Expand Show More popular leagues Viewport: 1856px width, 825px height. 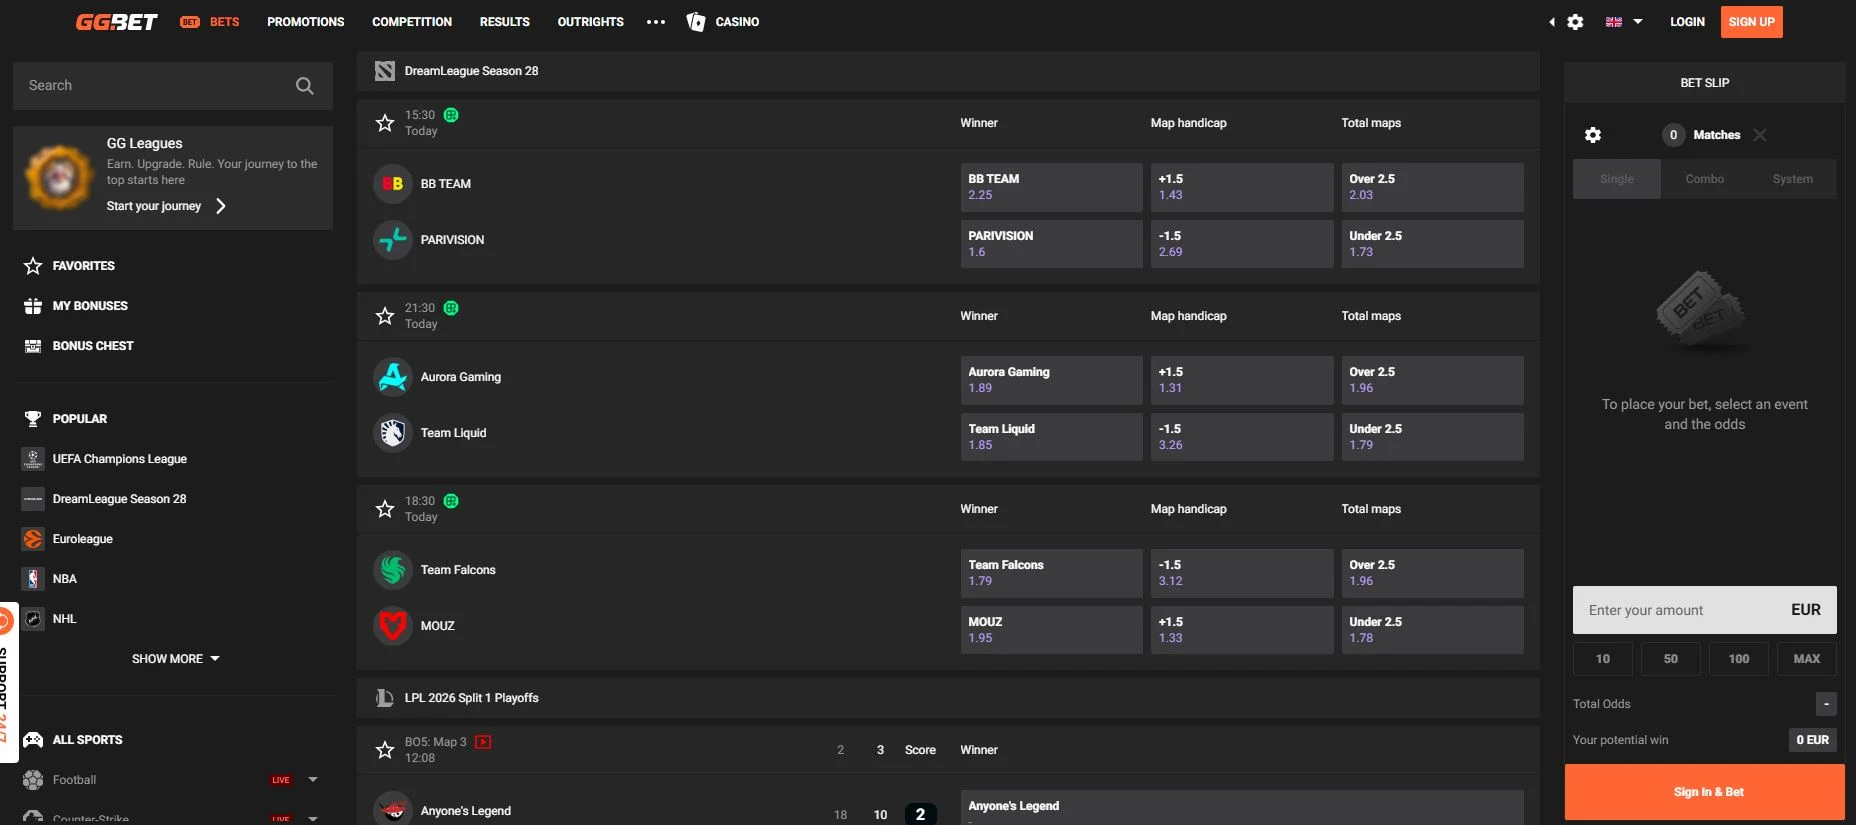coord(176,659)
